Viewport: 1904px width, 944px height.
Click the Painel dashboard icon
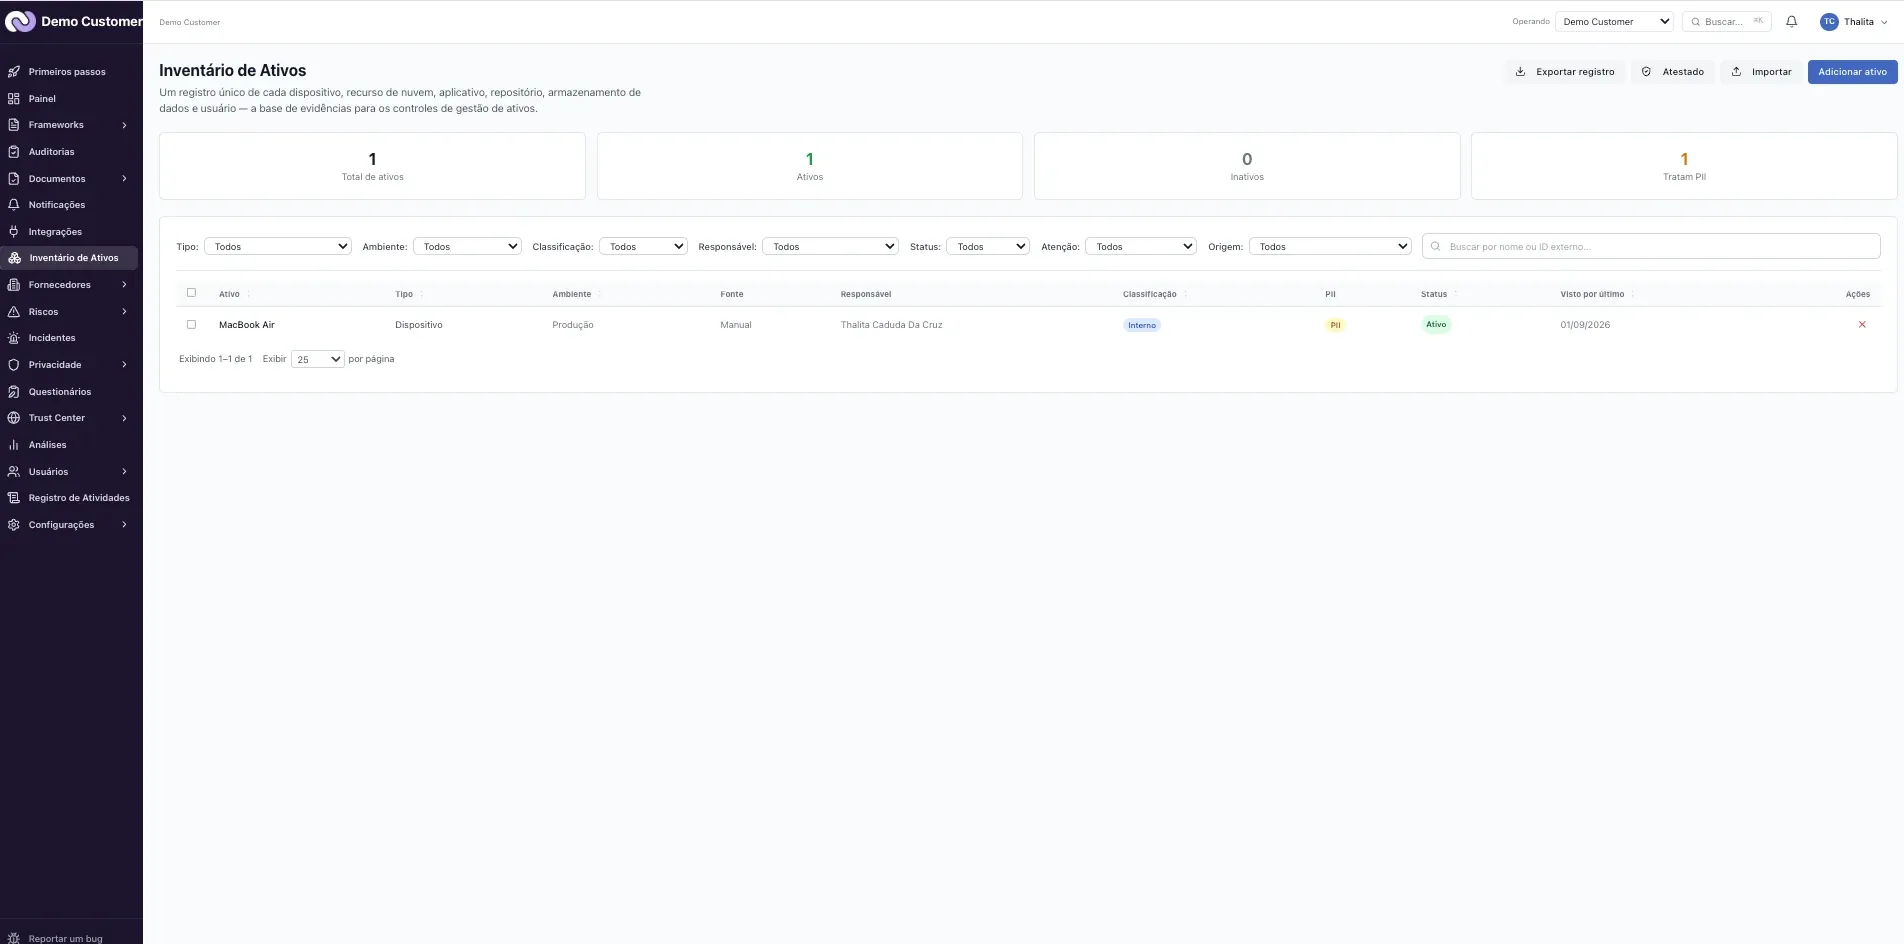14,99
